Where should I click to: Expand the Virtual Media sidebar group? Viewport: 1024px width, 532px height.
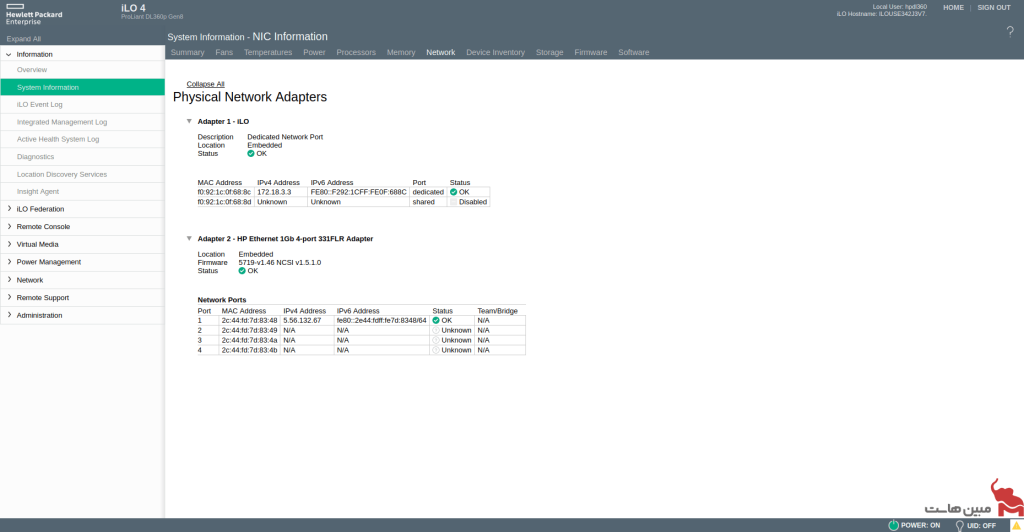(x=9, y=244)
